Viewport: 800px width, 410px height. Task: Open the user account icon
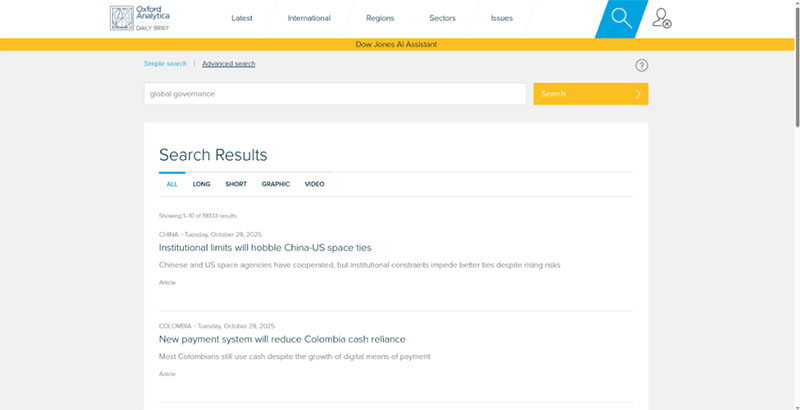coord(660,18)
